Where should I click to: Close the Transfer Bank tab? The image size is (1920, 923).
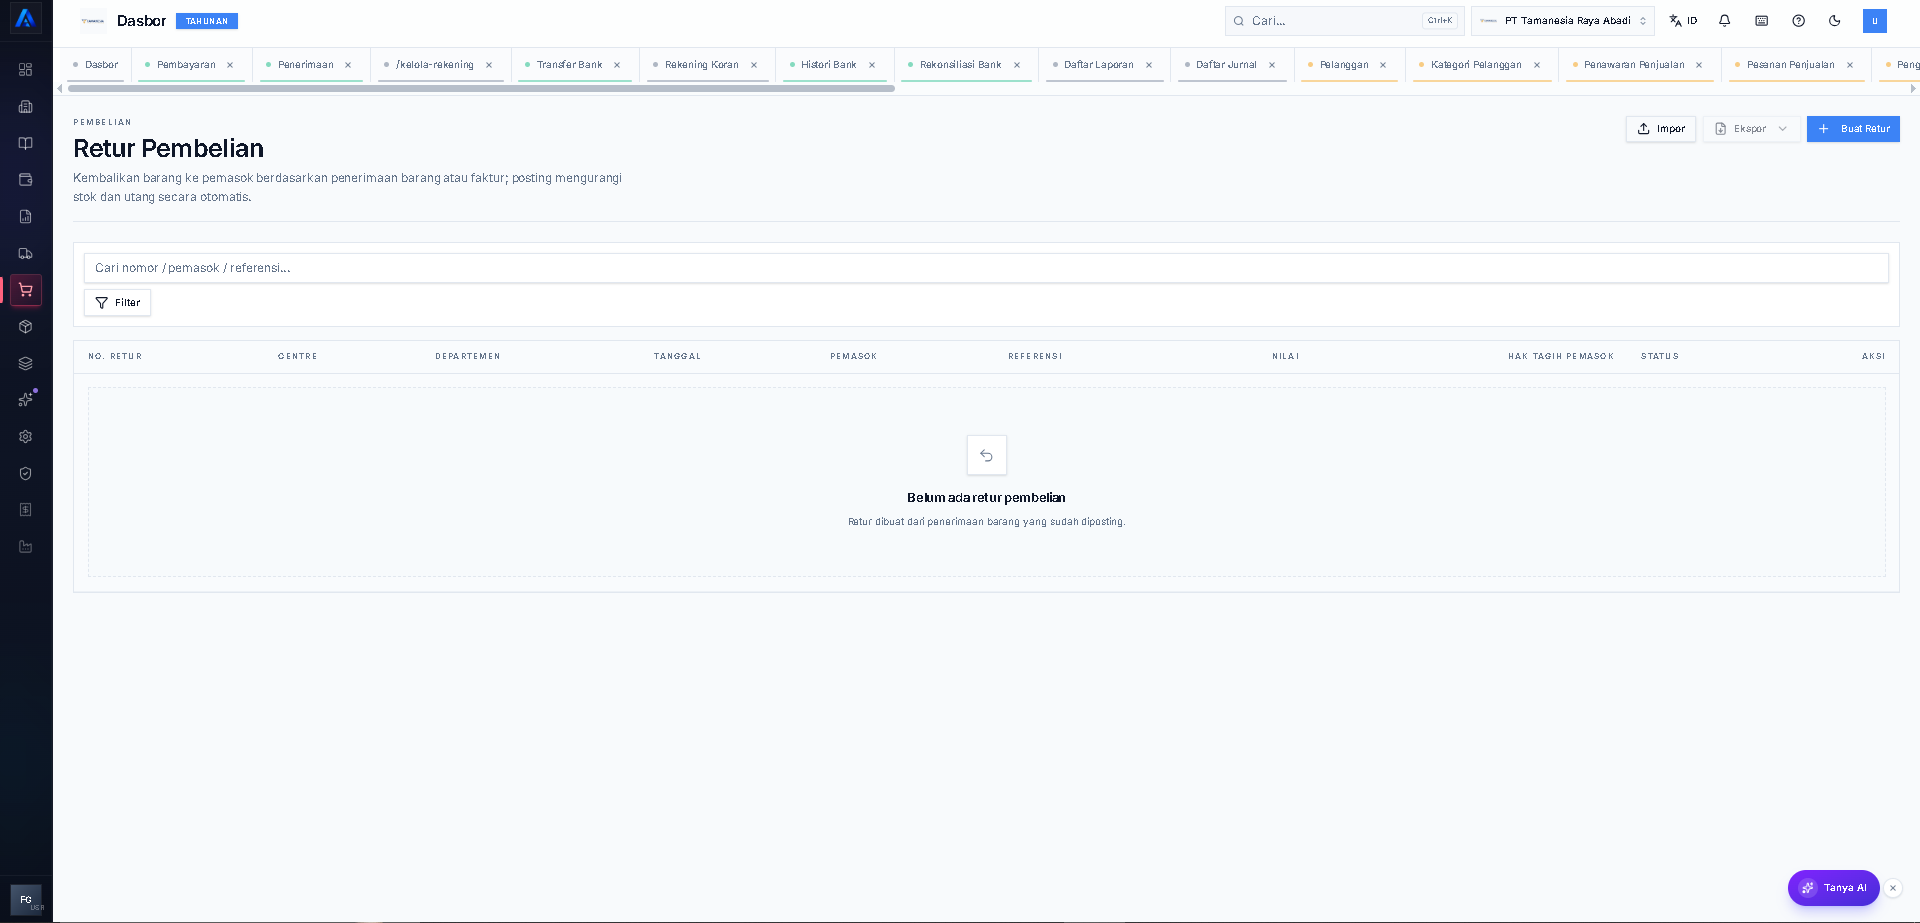pyautogui.click(x=617, y=65)
